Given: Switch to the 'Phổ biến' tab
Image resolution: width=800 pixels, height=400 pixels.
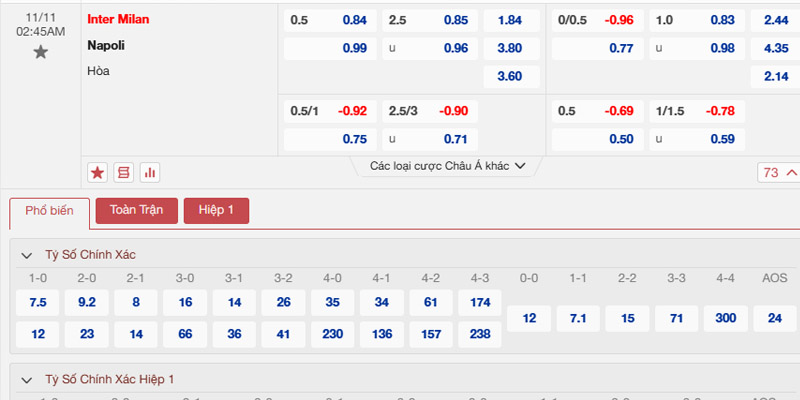Looking at the screenshot, I should pos(49,211).
